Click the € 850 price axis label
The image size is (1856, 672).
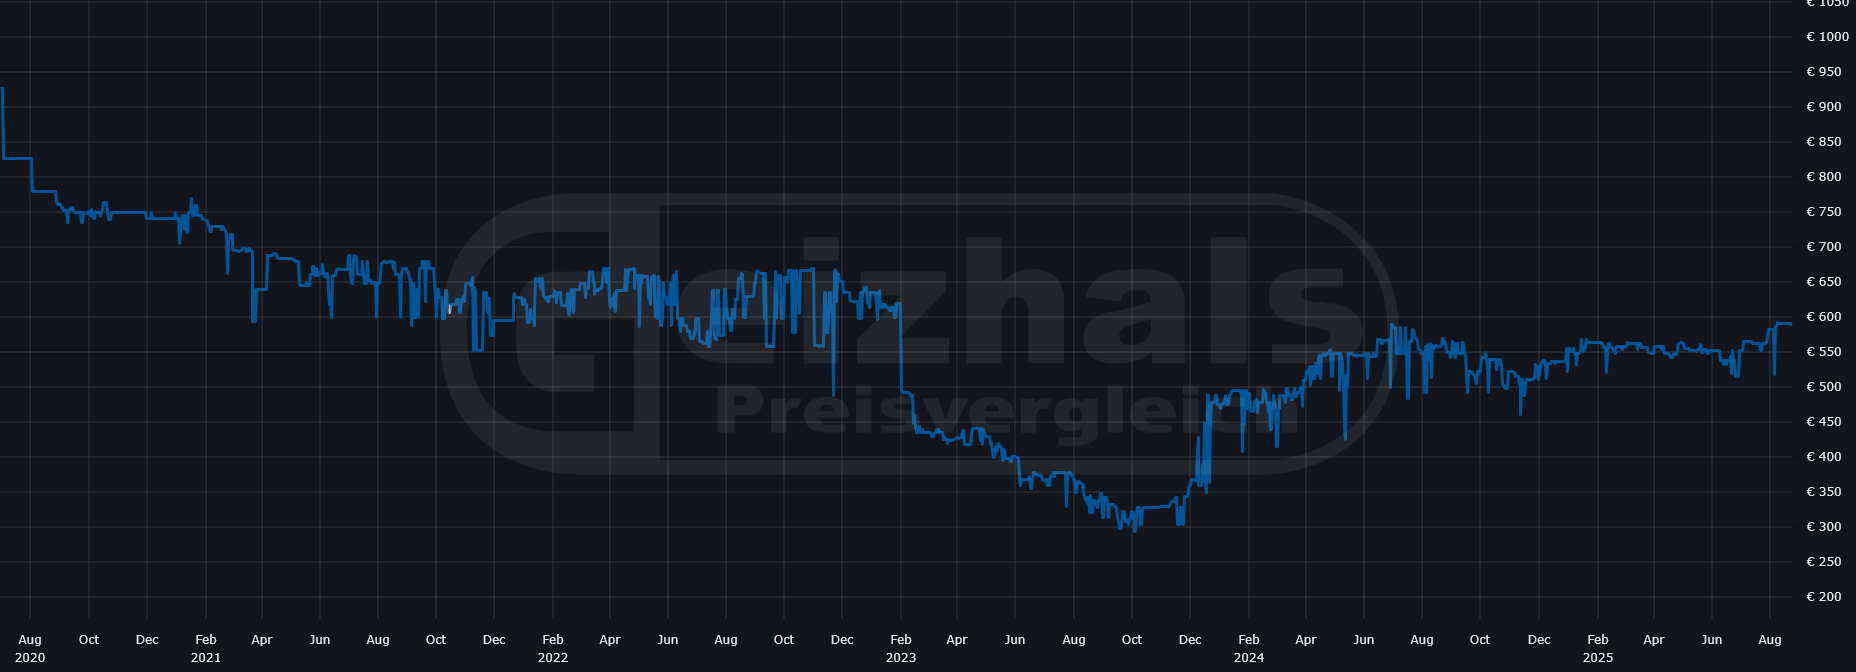pos(1823,142)
